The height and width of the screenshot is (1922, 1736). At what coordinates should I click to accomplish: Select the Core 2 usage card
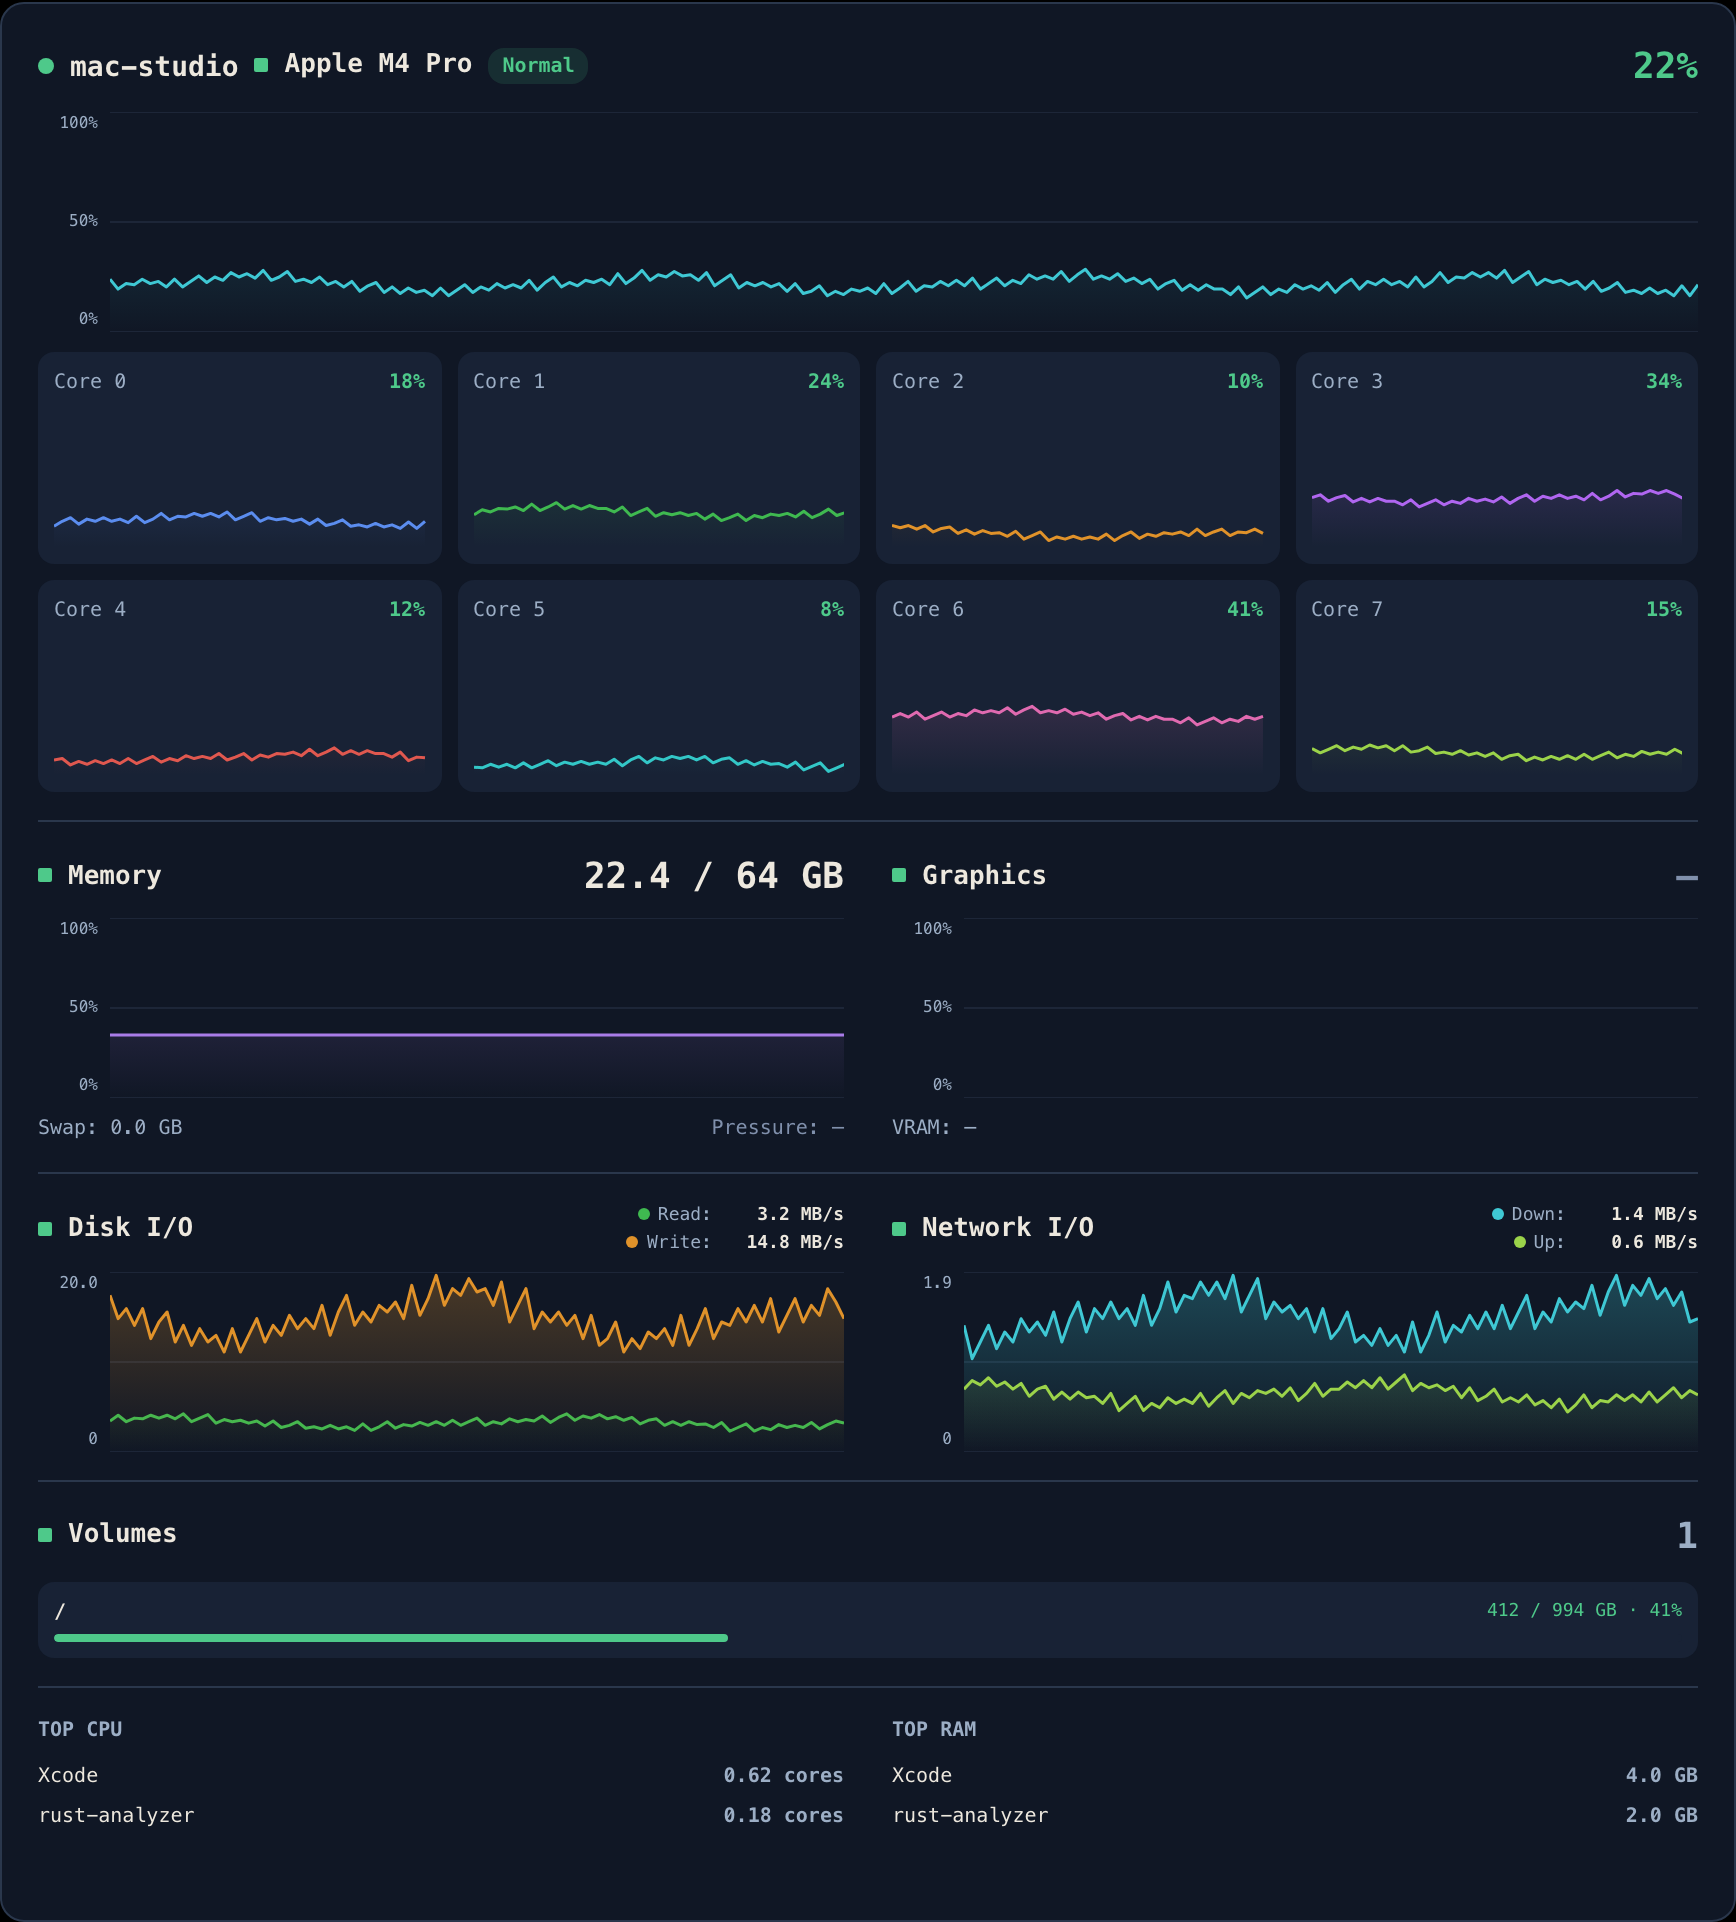[1078, 458]
